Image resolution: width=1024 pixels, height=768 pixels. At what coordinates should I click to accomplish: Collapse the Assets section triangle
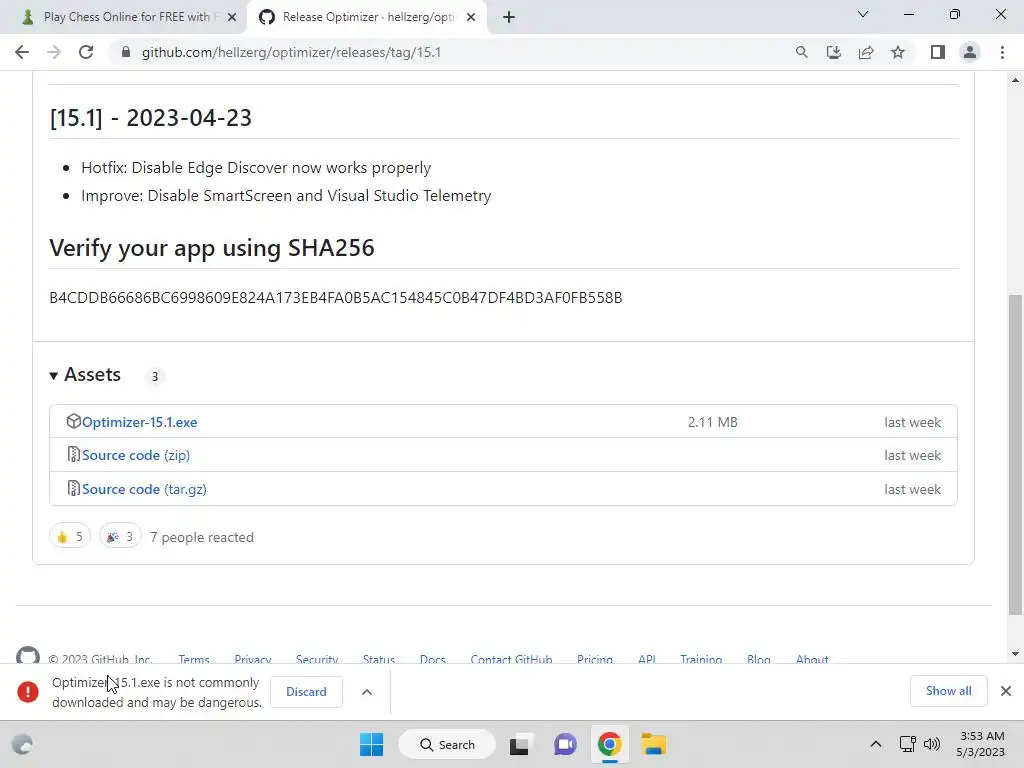coord(54,376)
